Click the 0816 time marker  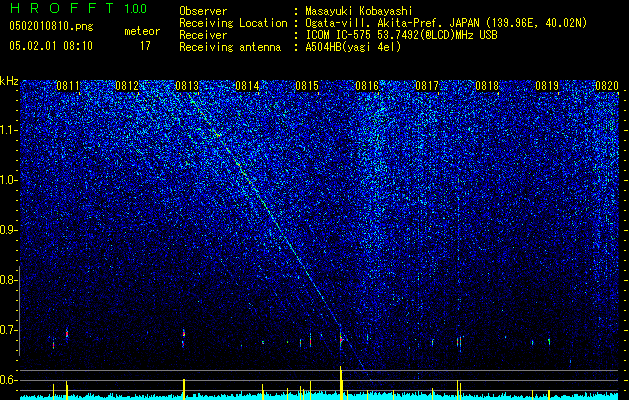[367, 86]
